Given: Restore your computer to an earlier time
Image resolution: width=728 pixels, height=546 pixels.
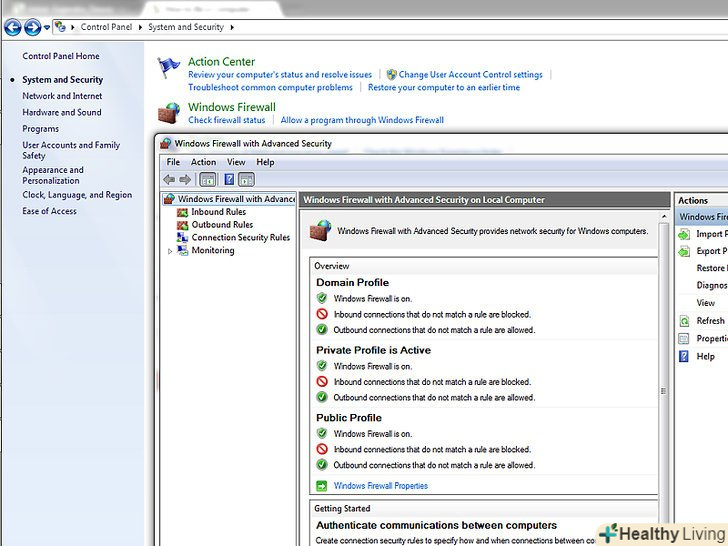Looking at the screenshot, I should 444,87.
